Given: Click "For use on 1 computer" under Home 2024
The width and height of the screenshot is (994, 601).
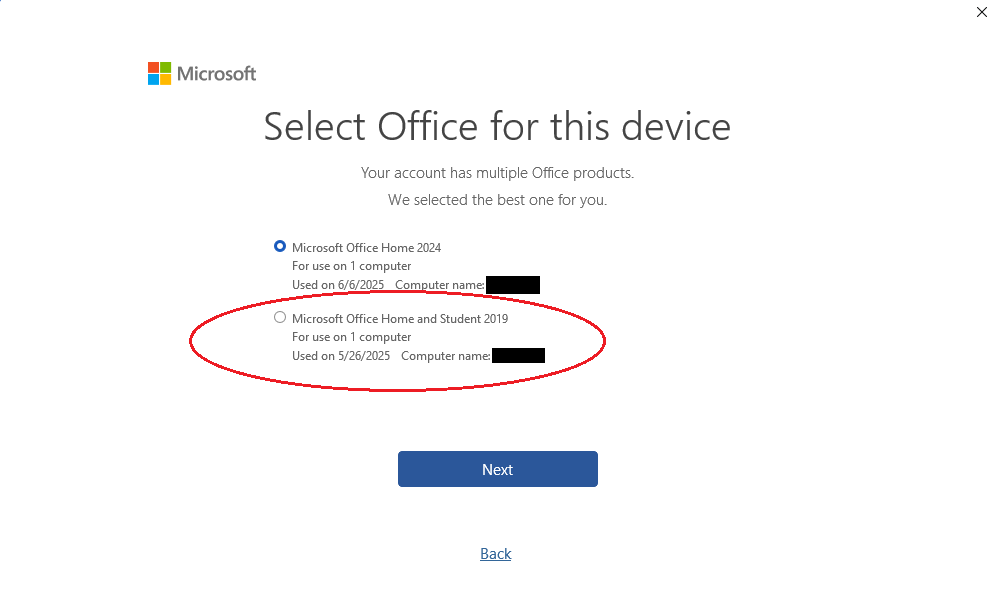Looking at the screenshot, I should [351, 266].
